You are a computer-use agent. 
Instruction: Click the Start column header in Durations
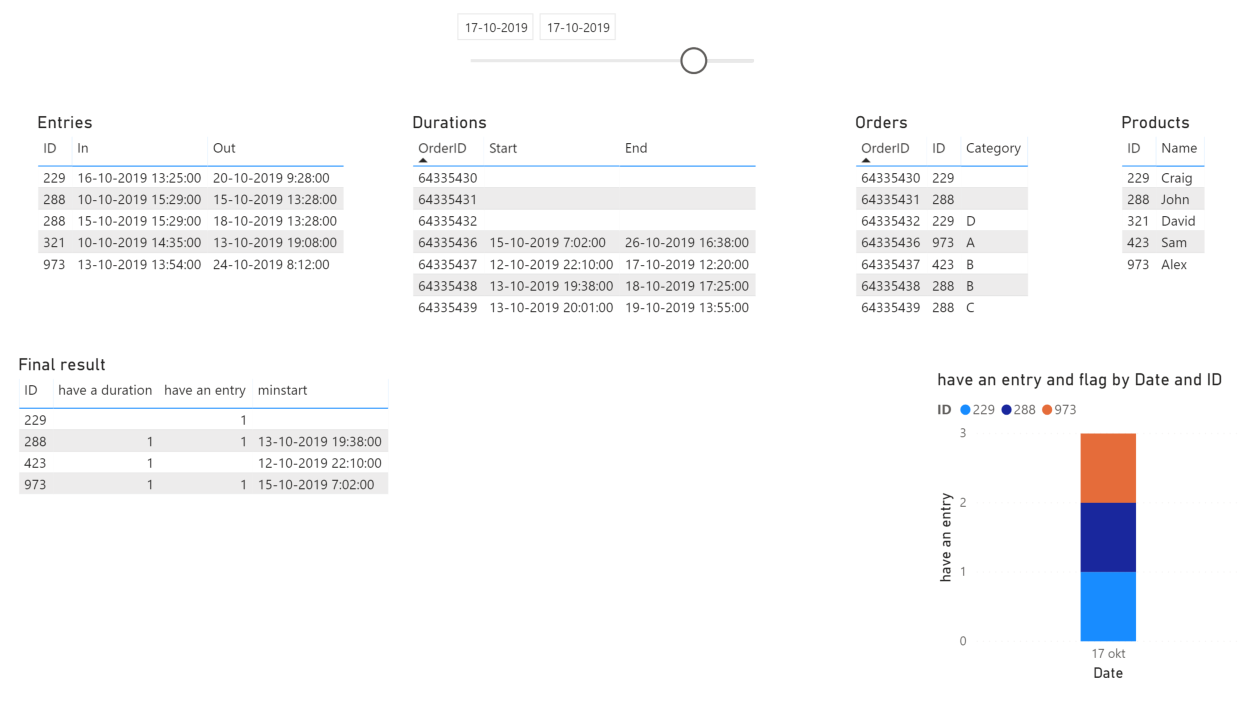[503, 148]
